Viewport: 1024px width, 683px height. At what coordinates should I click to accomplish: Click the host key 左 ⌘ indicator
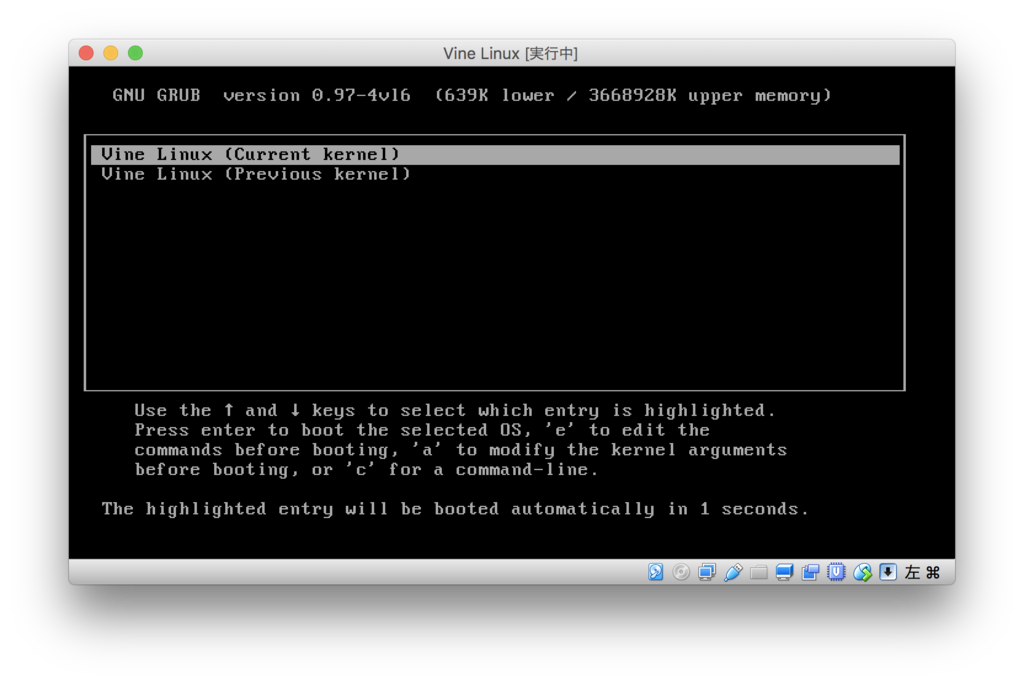pos(922,573)
